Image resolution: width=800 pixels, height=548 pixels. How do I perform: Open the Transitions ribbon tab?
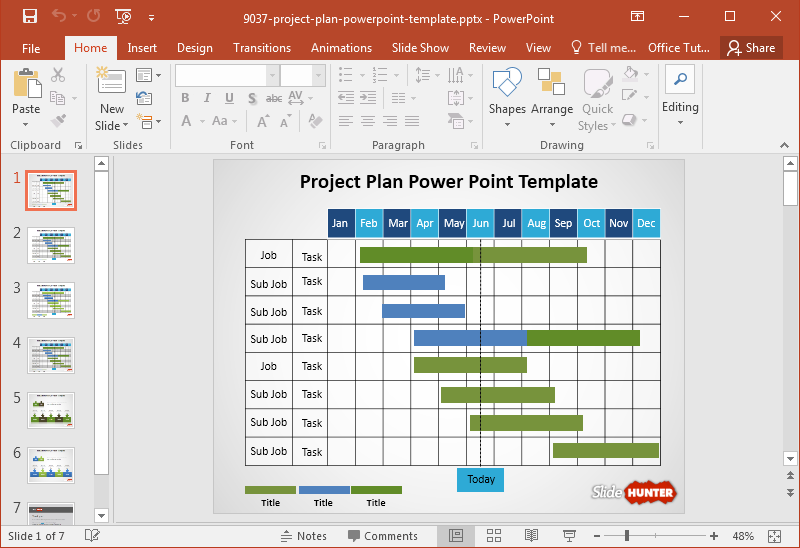[x=262, y=48]
